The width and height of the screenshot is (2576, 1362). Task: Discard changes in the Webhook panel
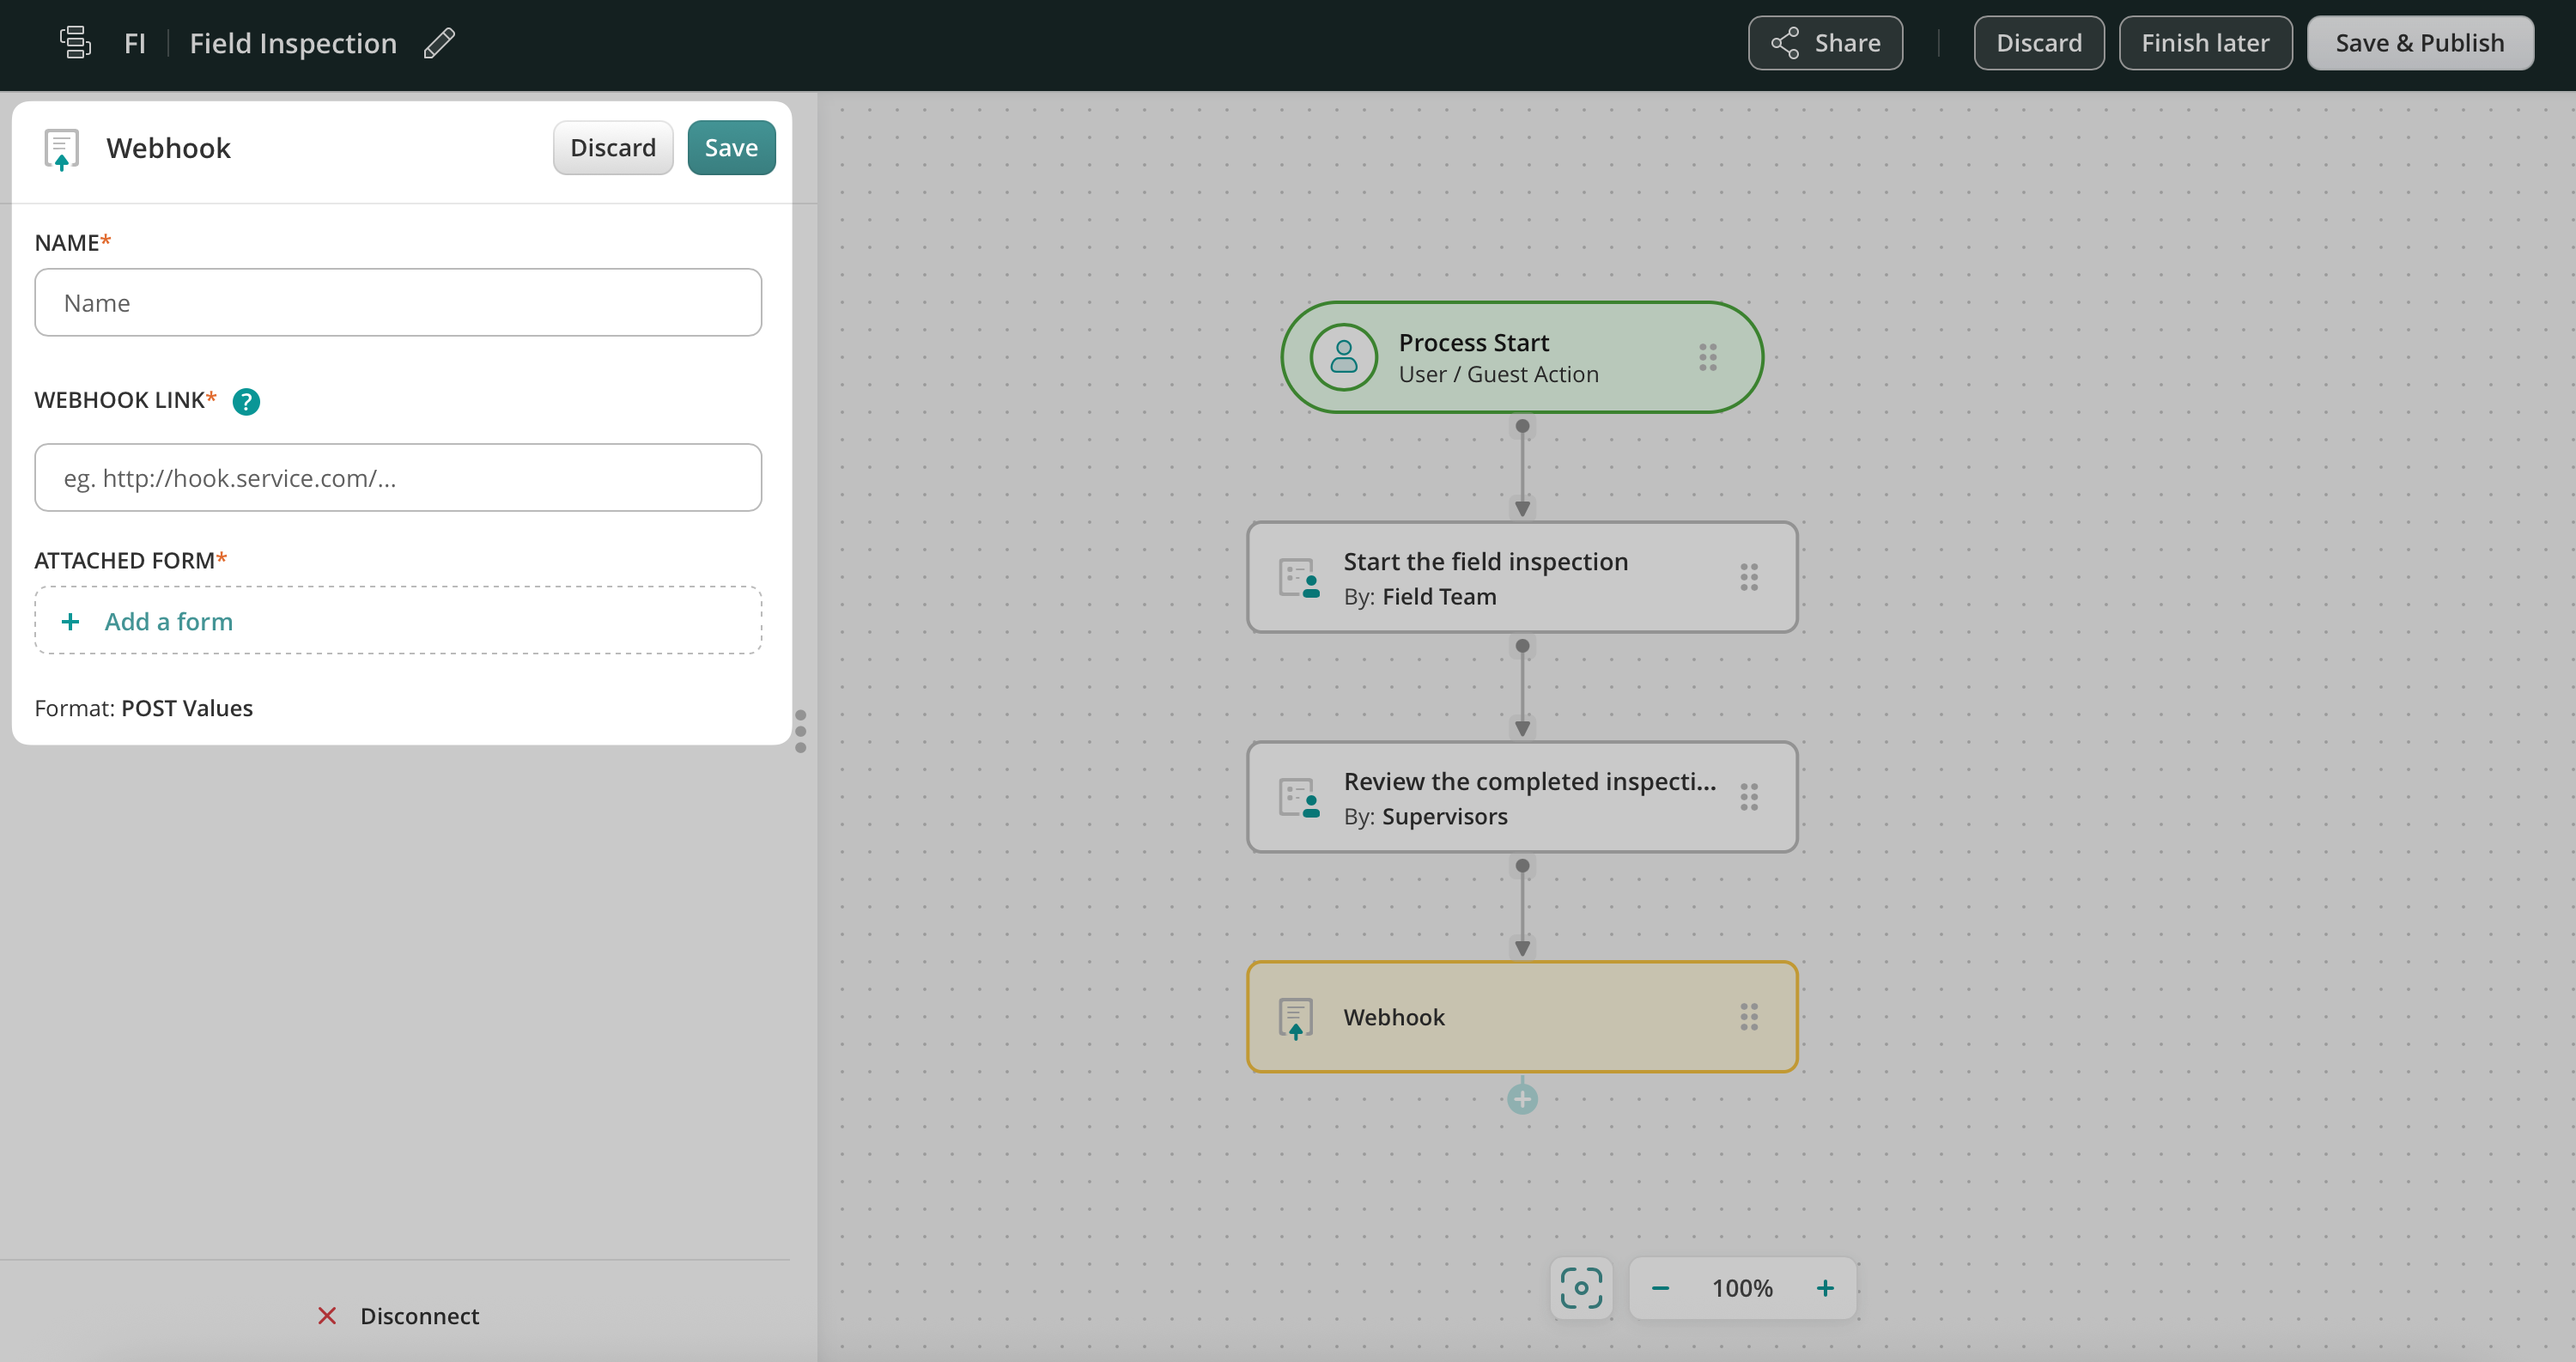pyautogui.click(x=613, y=148)
